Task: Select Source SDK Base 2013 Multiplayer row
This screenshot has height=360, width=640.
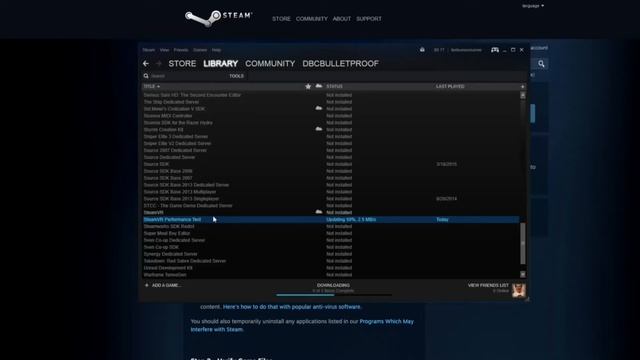Action: 331,192
